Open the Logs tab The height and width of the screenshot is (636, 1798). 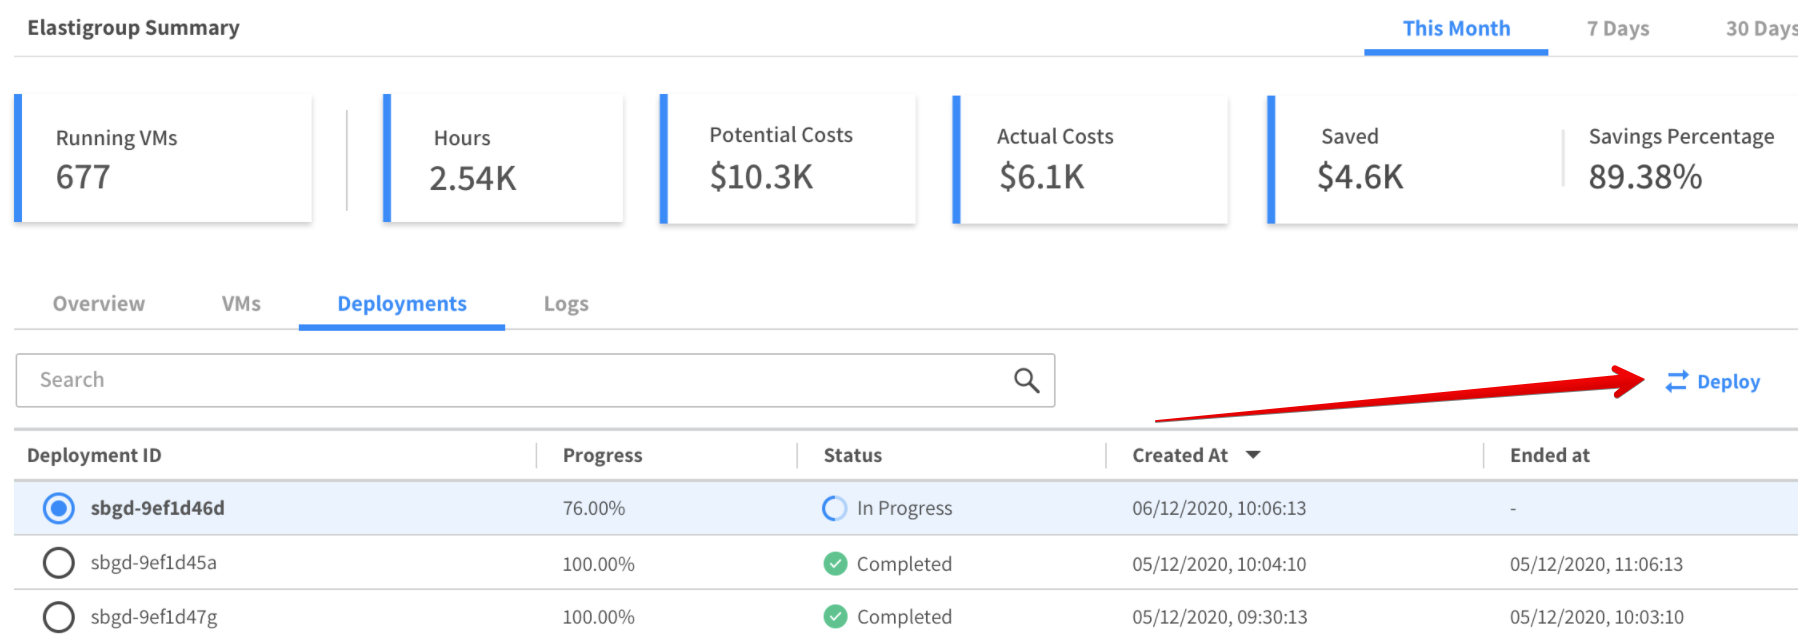[566, 304]
